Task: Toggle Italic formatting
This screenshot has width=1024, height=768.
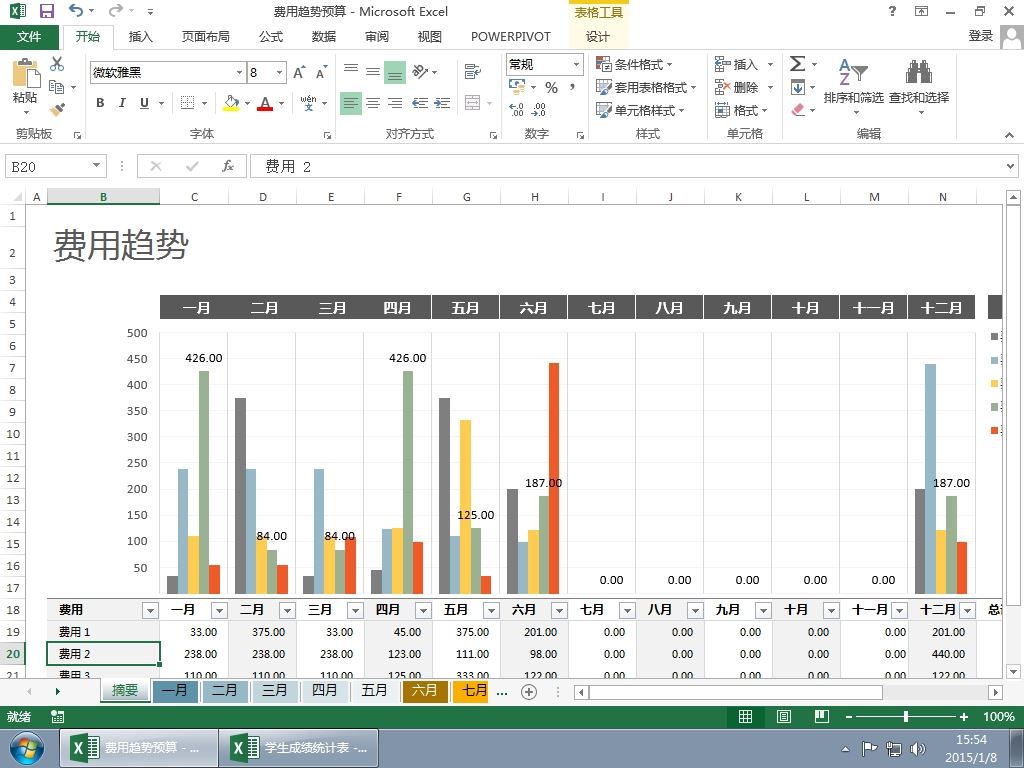Action: [x=121, y=103]
